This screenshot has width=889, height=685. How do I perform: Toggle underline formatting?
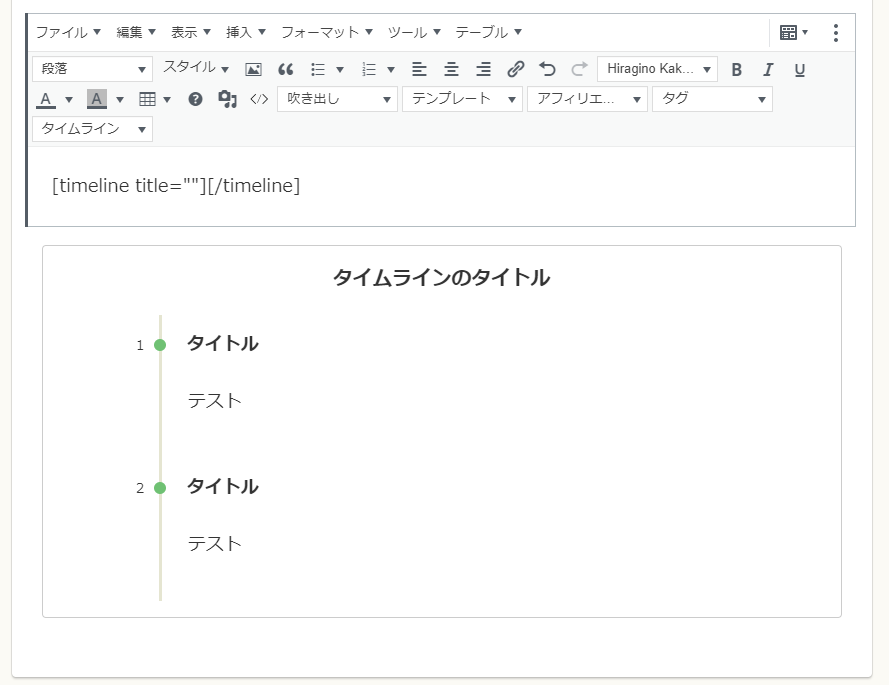pyautogui.click(x=799, y=70)
